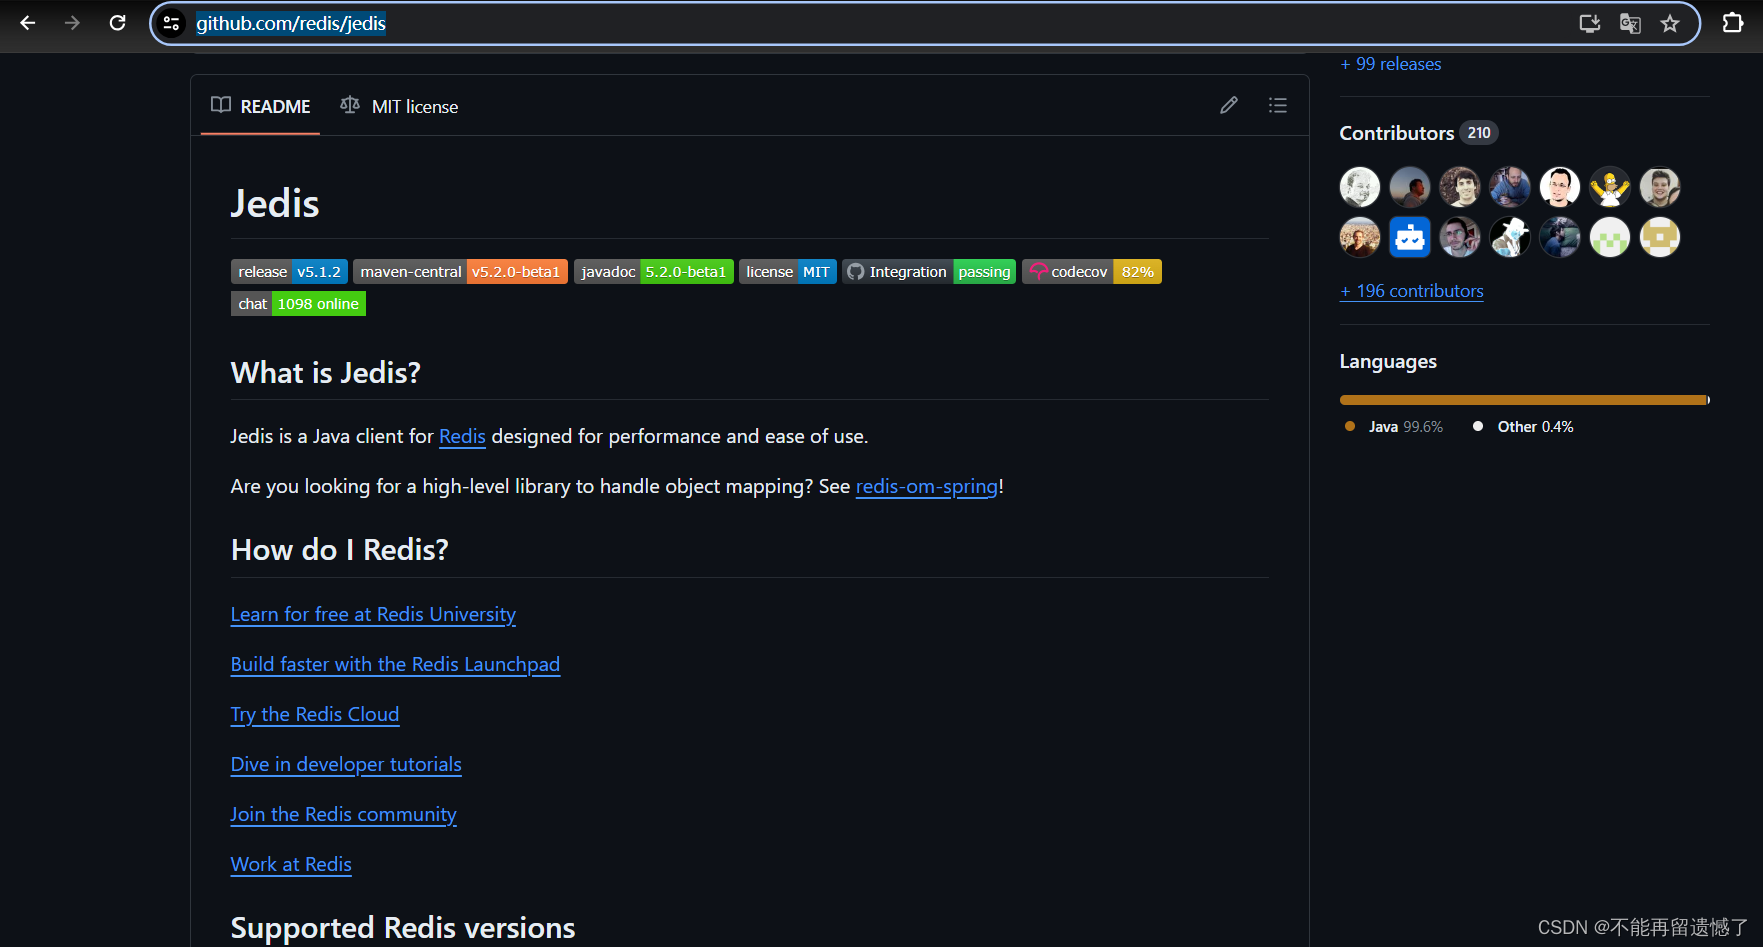
Task: Open Learn for free at Redis University
Action: 373,614
